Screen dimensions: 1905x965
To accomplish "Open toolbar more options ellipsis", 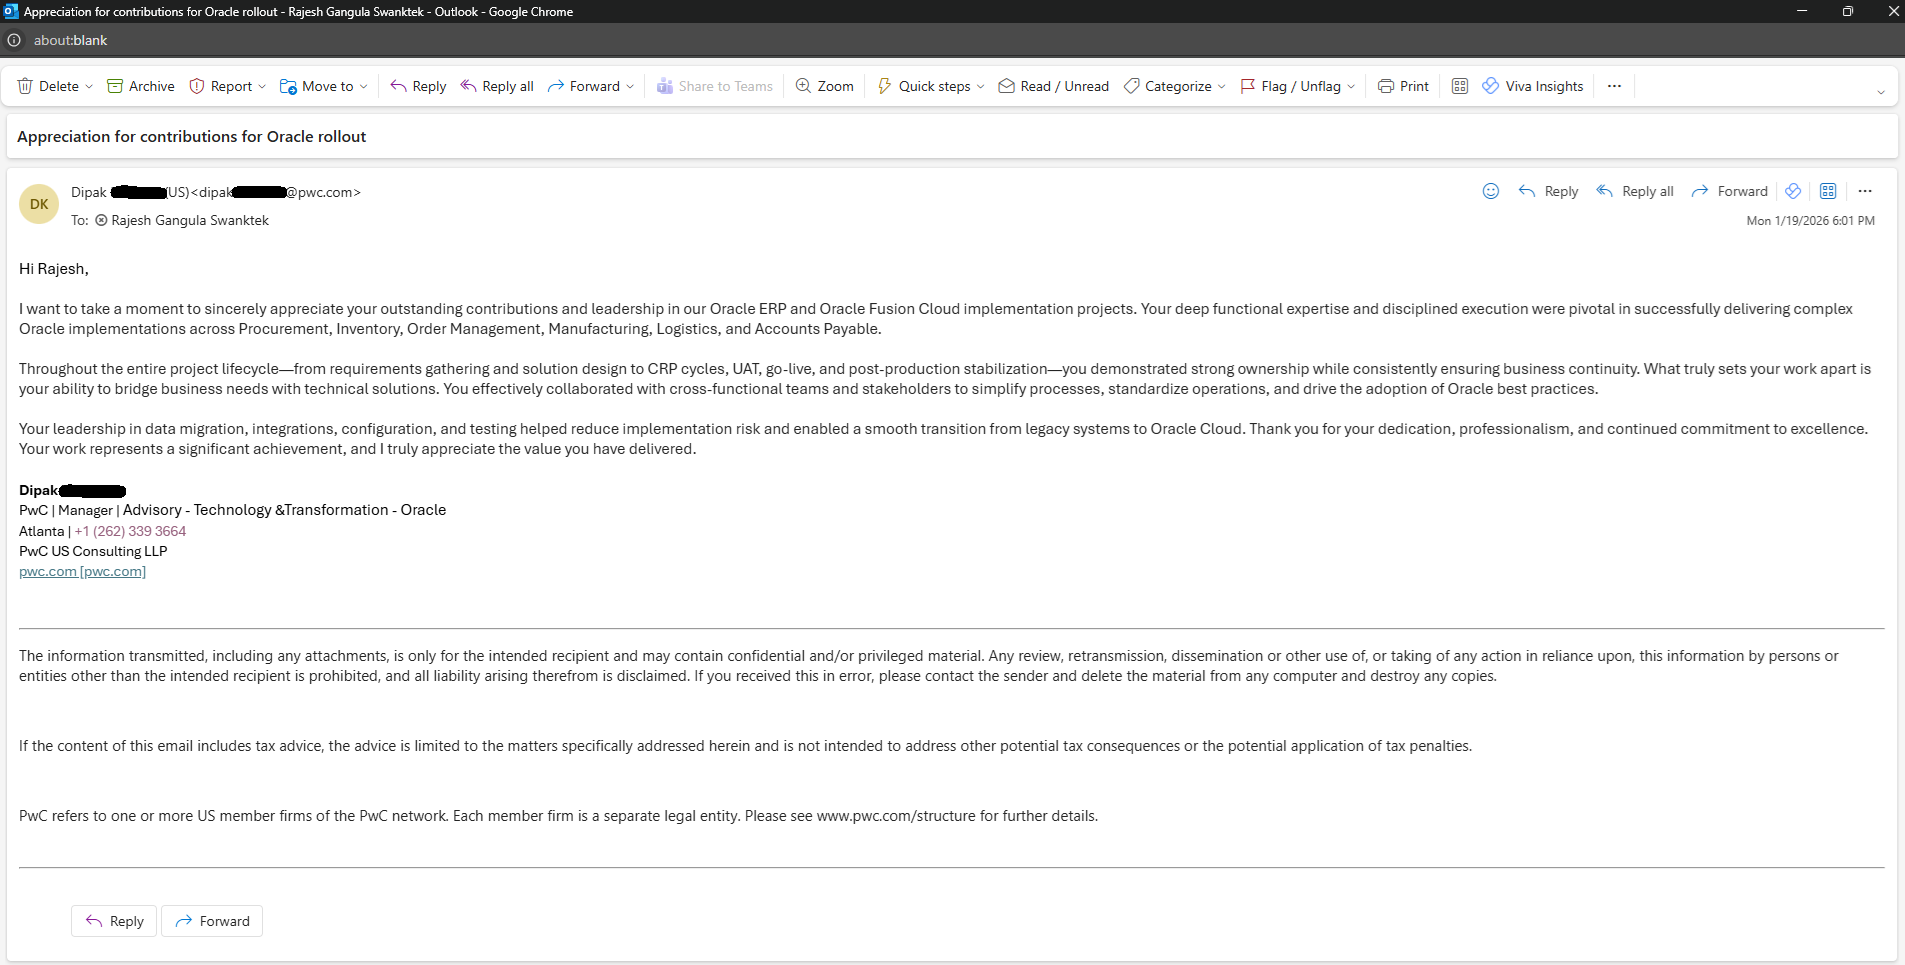I will 1613,86.
